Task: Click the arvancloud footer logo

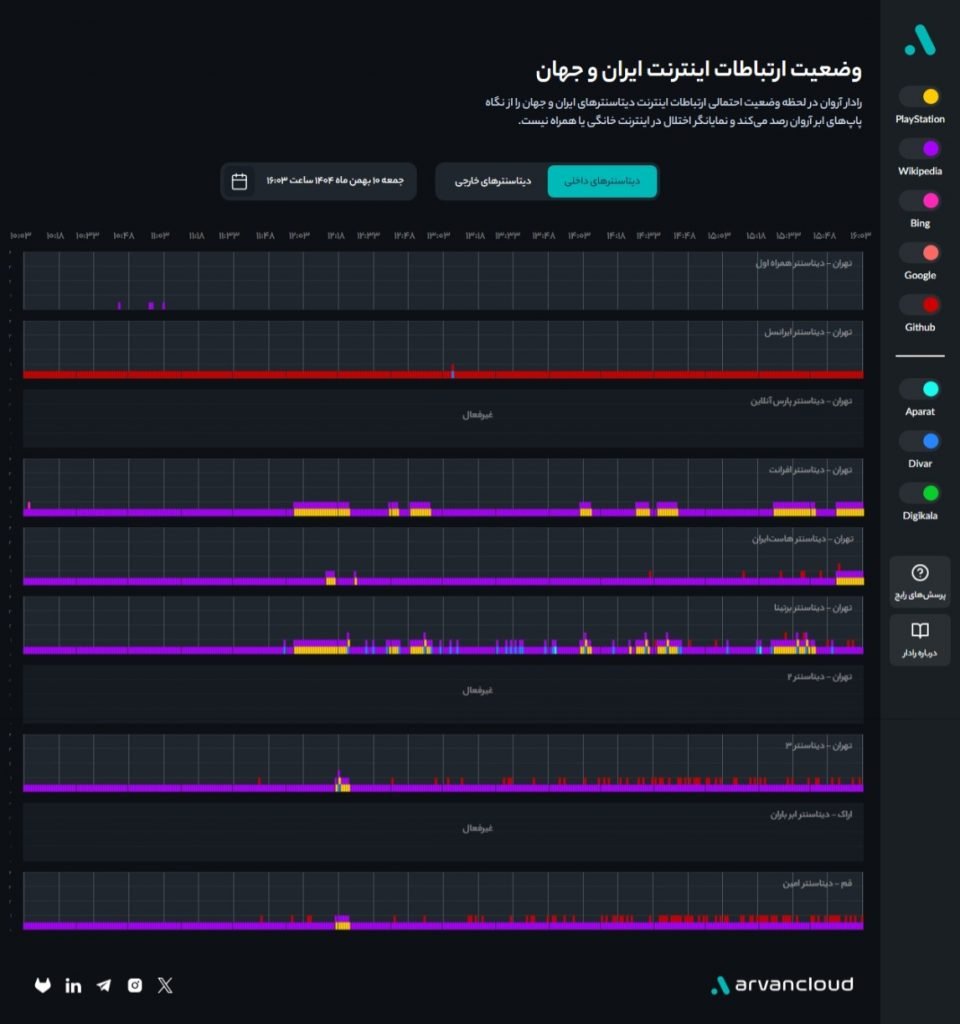Action: tap(782, 985)
